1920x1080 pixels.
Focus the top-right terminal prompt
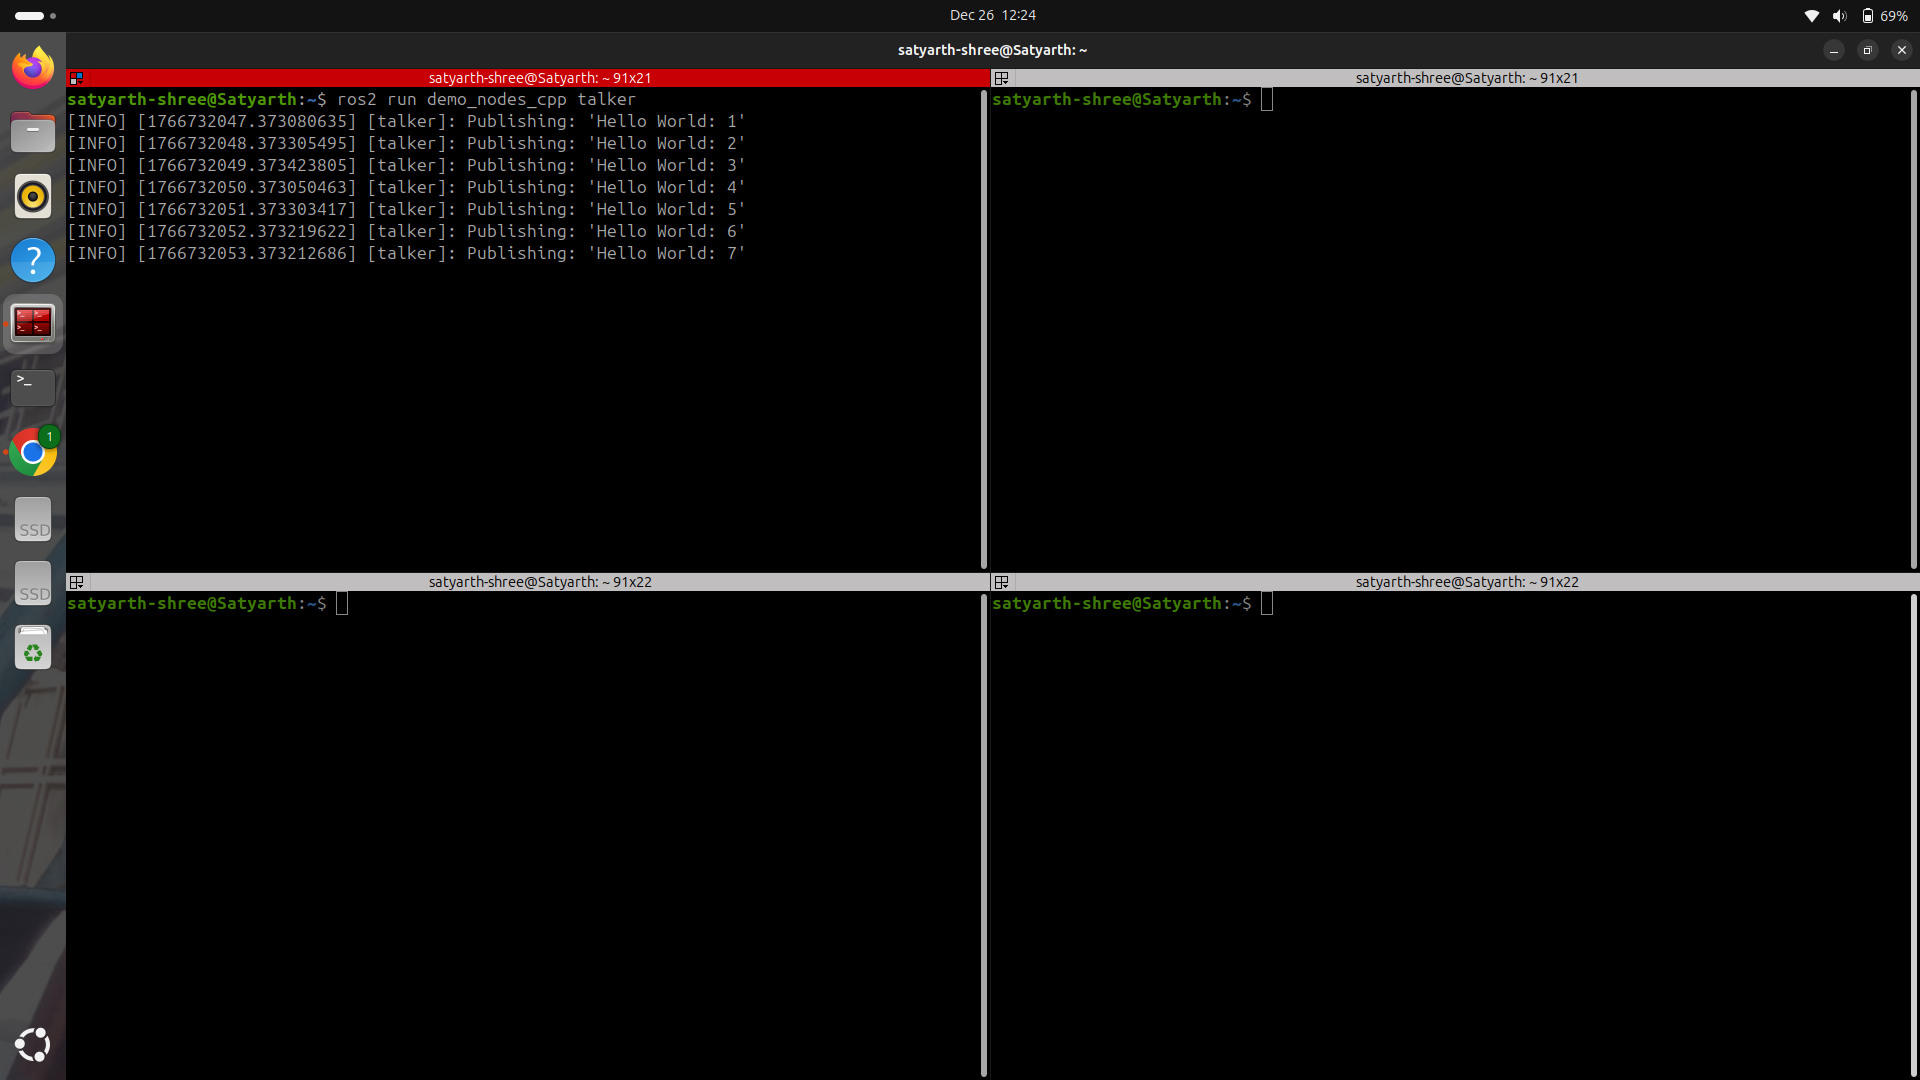pos(1132,99)
